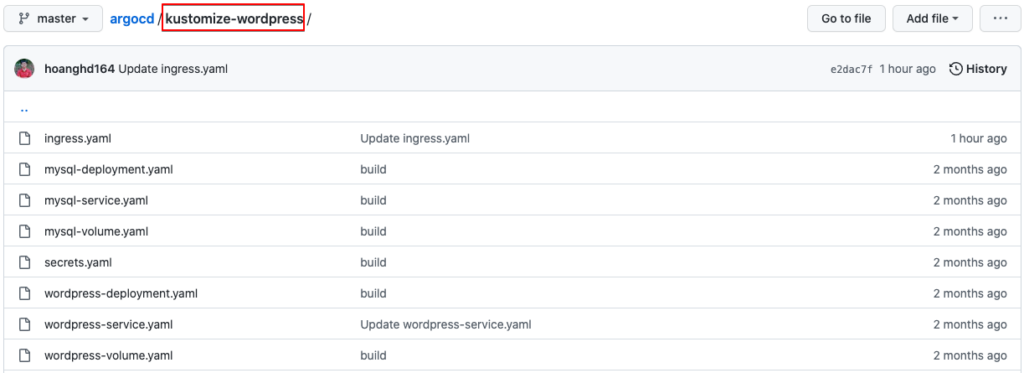Screen dimensions: 1024x373
Task: Click hoanghd164's avatar image
Action: click(x=24, y=69)
